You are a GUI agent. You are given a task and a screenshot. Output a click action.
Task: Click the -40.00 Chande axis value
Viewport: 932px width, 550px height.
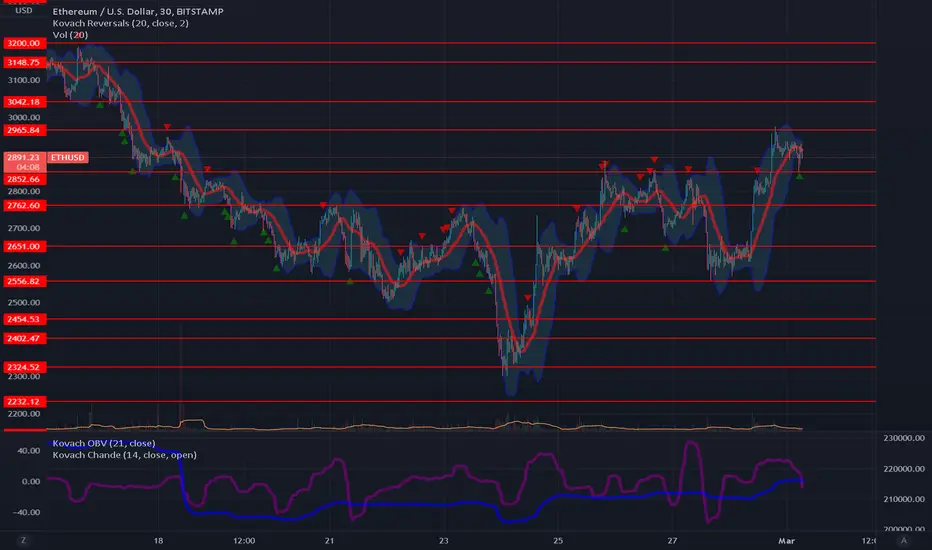[27, 512]
